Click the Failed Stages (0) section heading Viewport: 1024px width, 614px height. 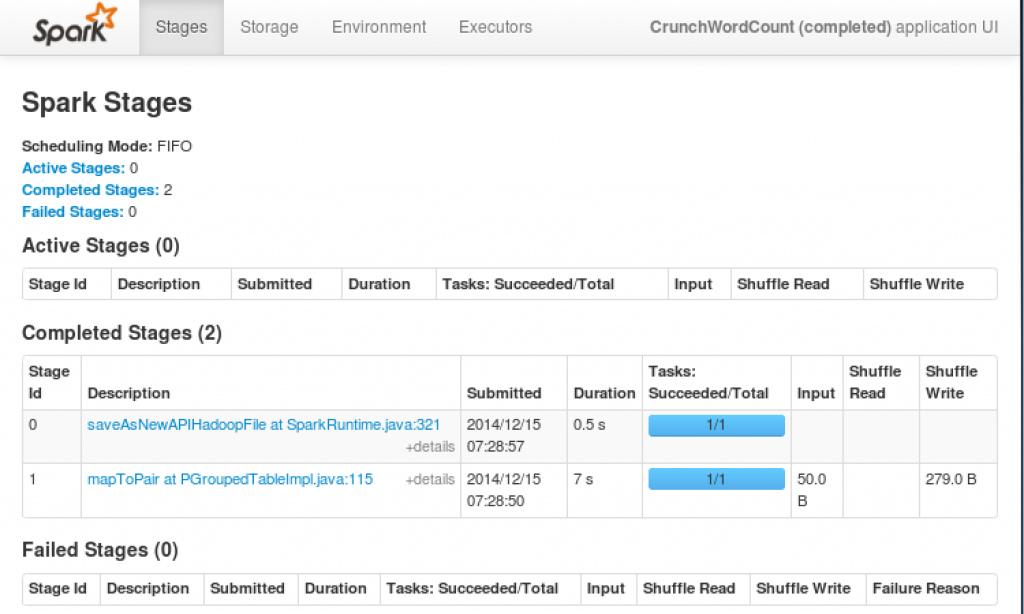click(100, 550)
